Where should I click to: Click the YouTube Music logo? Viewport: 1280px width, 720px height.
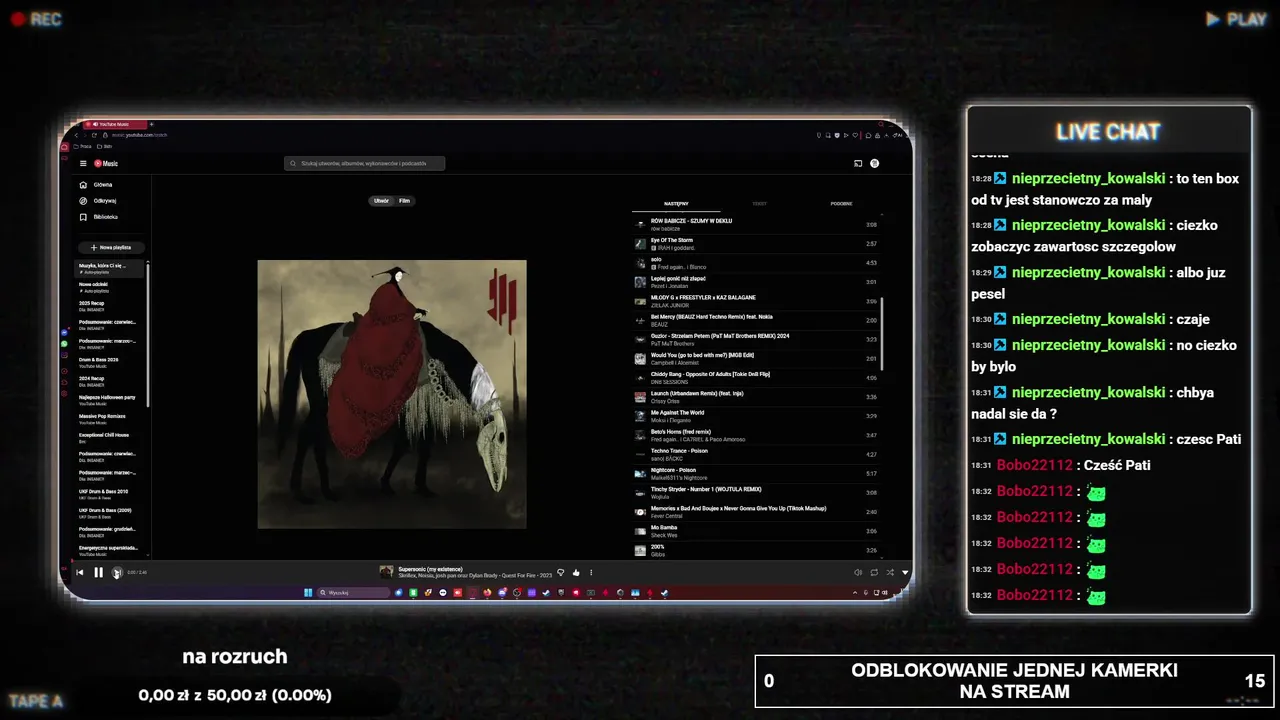point(106,163)
